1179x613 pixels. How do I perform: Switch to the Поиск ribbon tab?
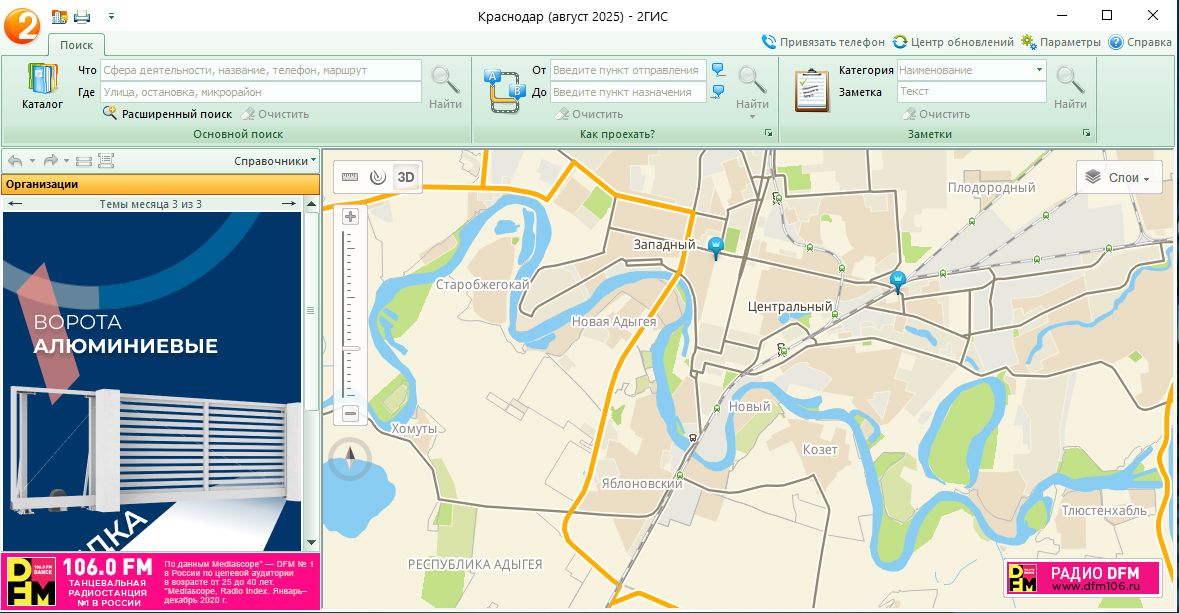(x=76, y=45)
